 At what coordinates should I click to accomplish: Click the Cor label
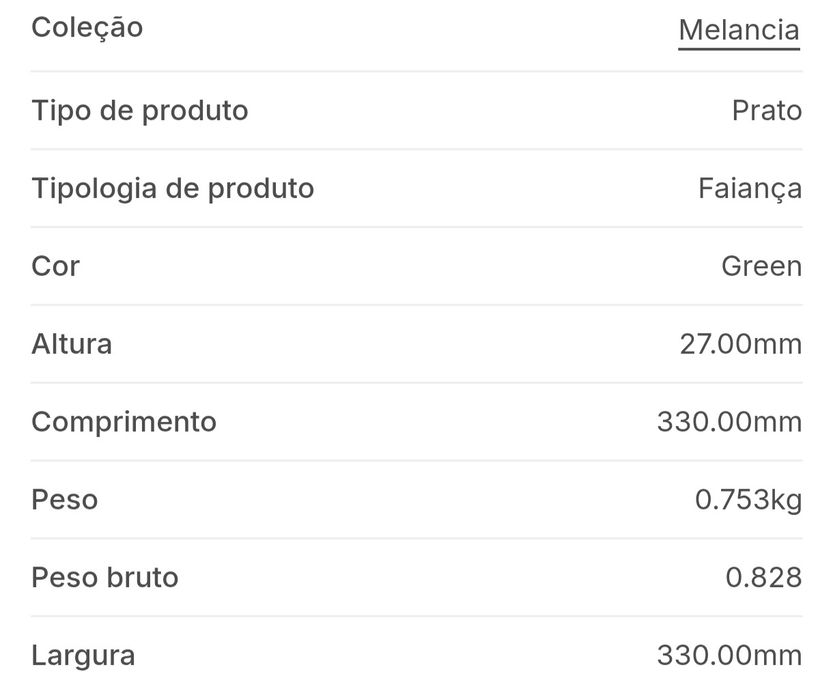pos(55,266)
